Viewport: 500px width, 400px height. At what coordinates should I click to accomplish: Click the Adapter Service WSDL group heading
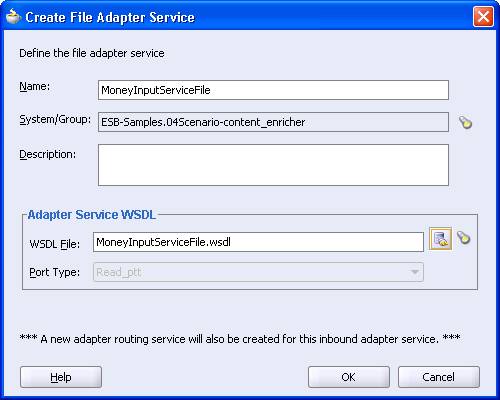[x=92, y=215]
